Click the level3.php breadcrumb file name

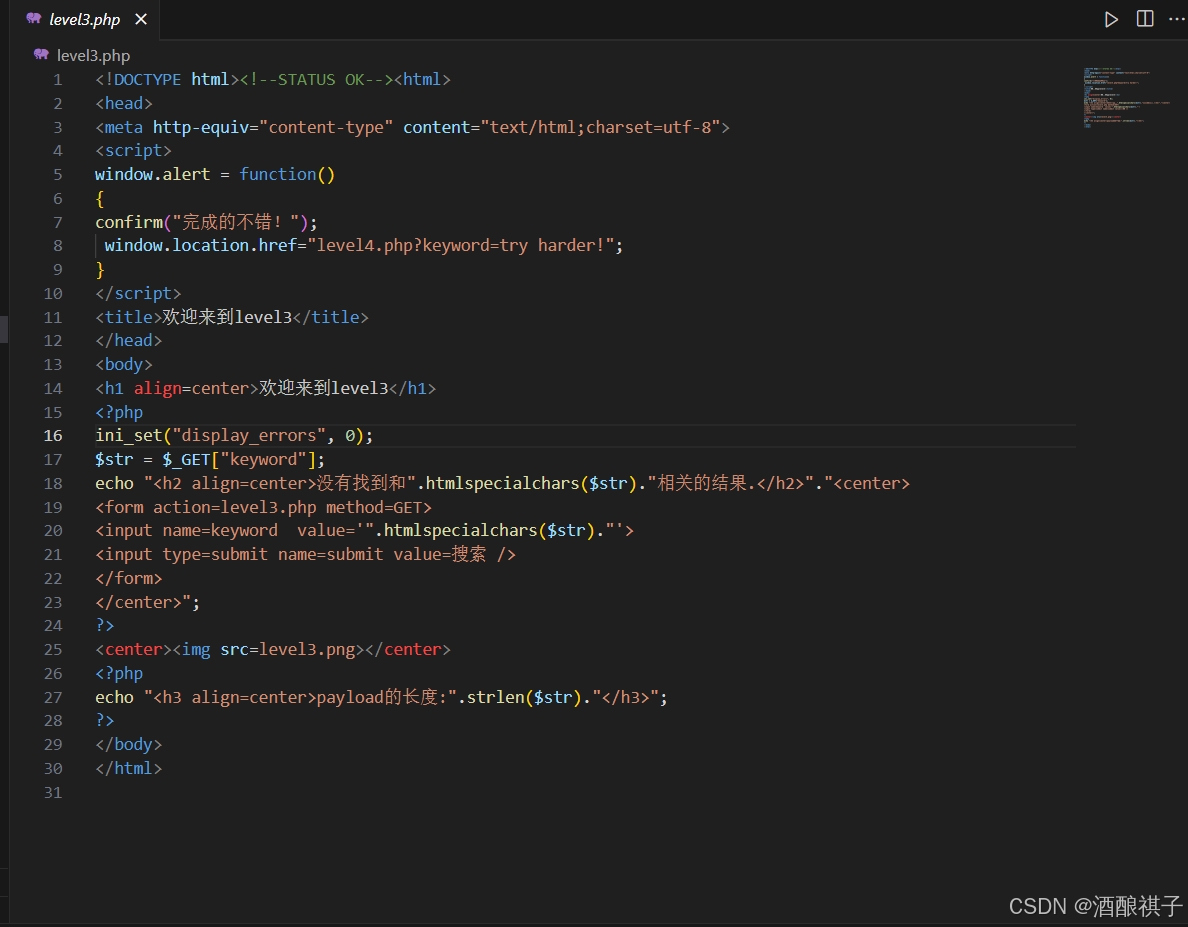[x=93, y=55]
